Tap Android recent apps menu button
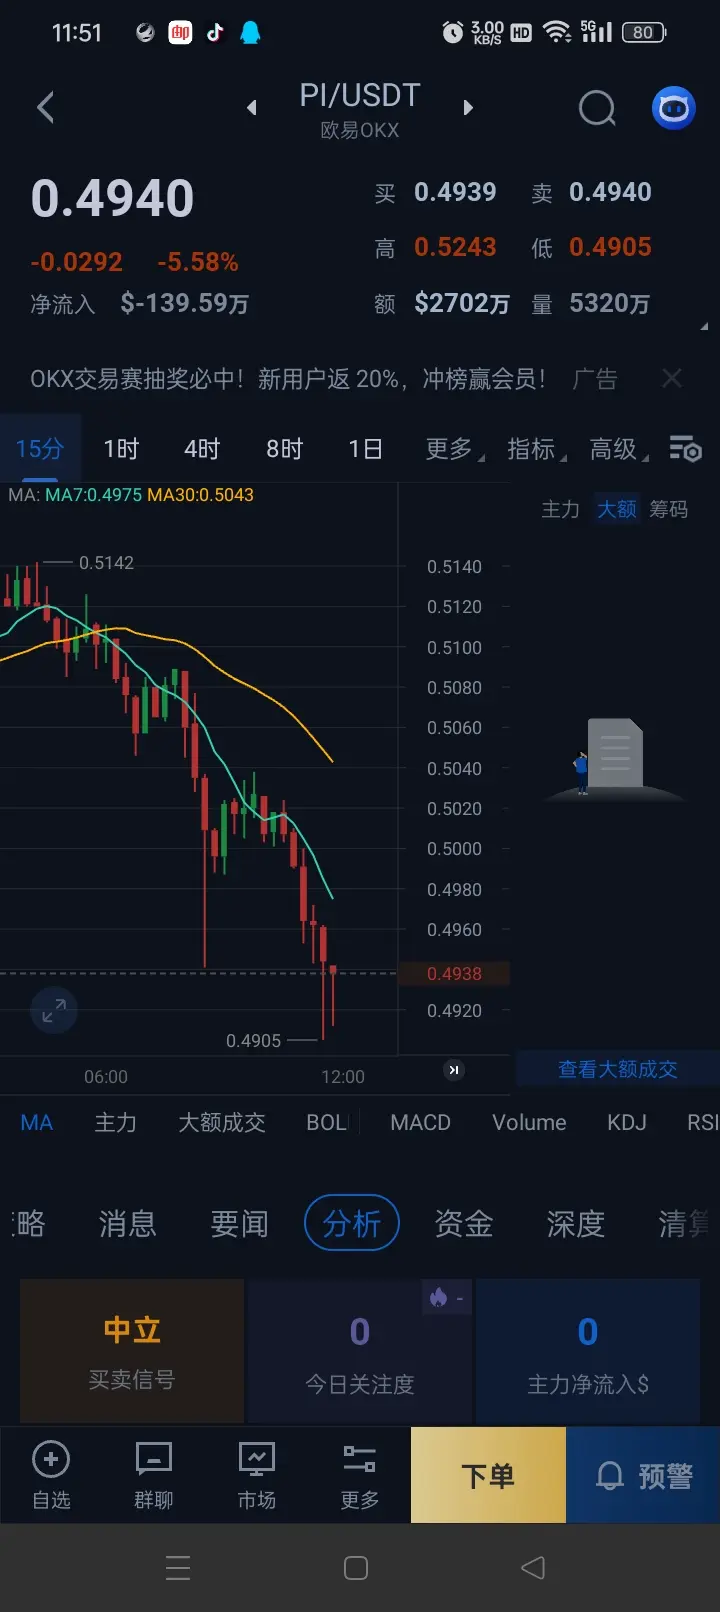This screenshot has width=720, height=1612. pos(178,1568)
